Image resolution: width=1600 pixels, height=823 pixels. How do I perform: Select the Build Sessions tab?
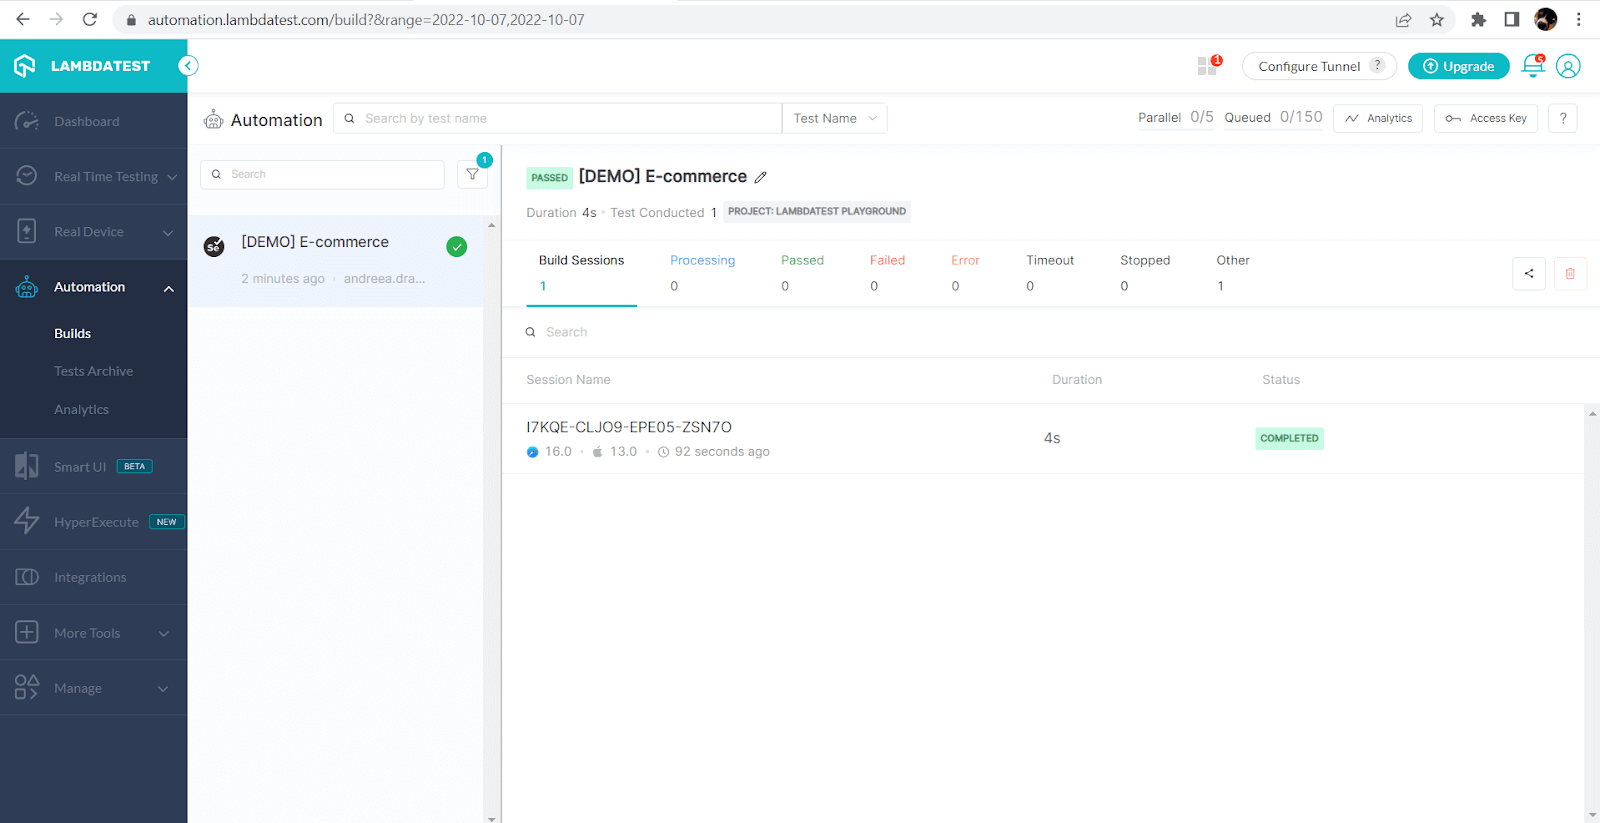click(581, 273)
